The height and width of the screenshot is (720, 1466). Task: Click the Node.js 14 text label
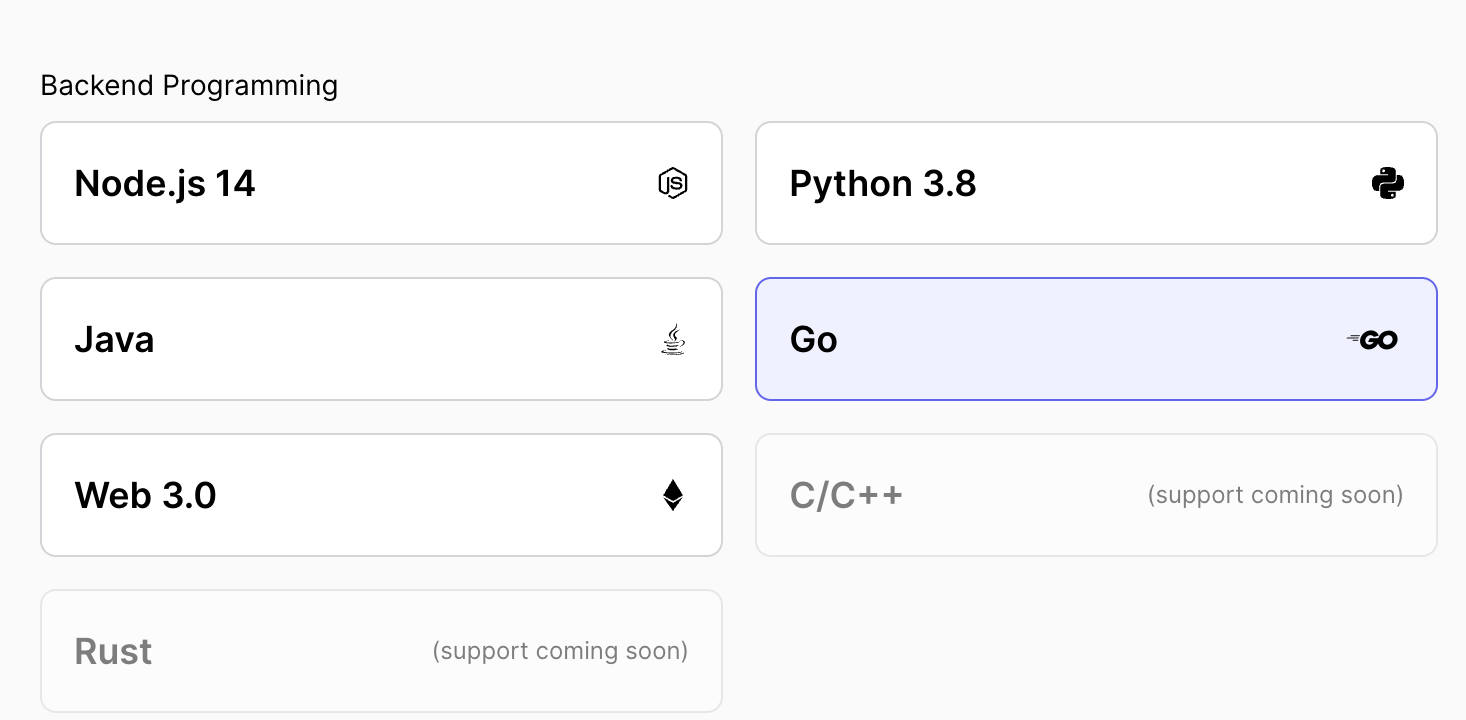click(165, 183)
